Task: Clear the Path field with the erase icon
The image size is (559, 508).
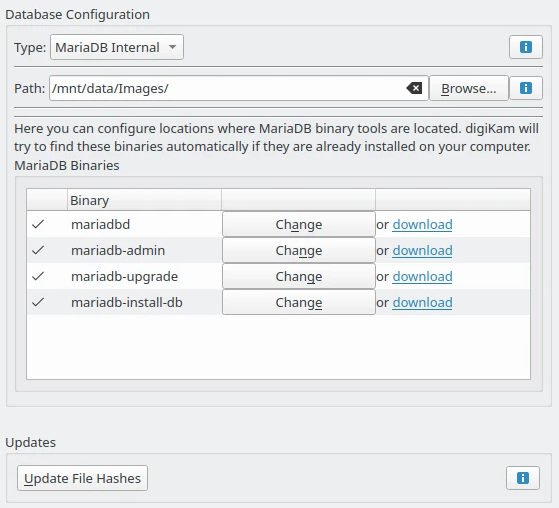Action: pyautogui.click(x=414, y=88)
